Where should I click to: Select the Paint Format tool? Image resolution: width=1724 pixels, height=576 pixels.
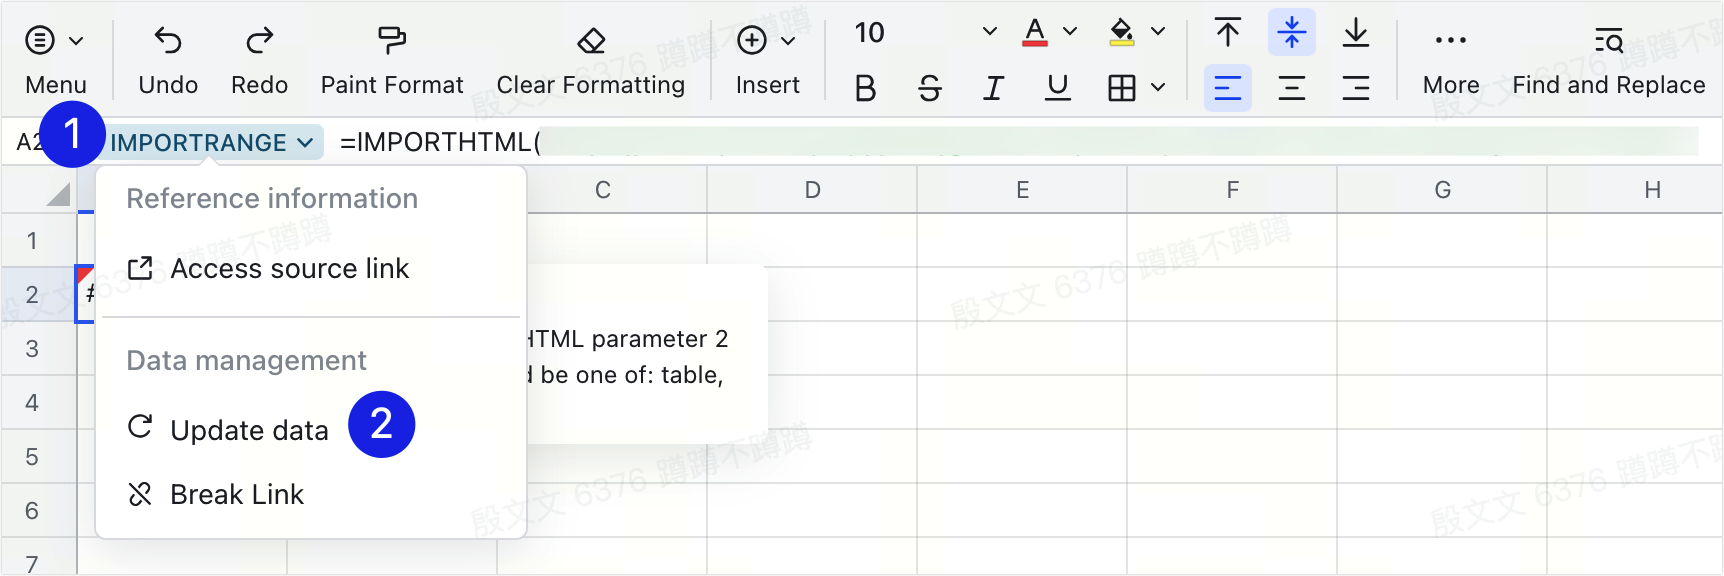[391, 42]
